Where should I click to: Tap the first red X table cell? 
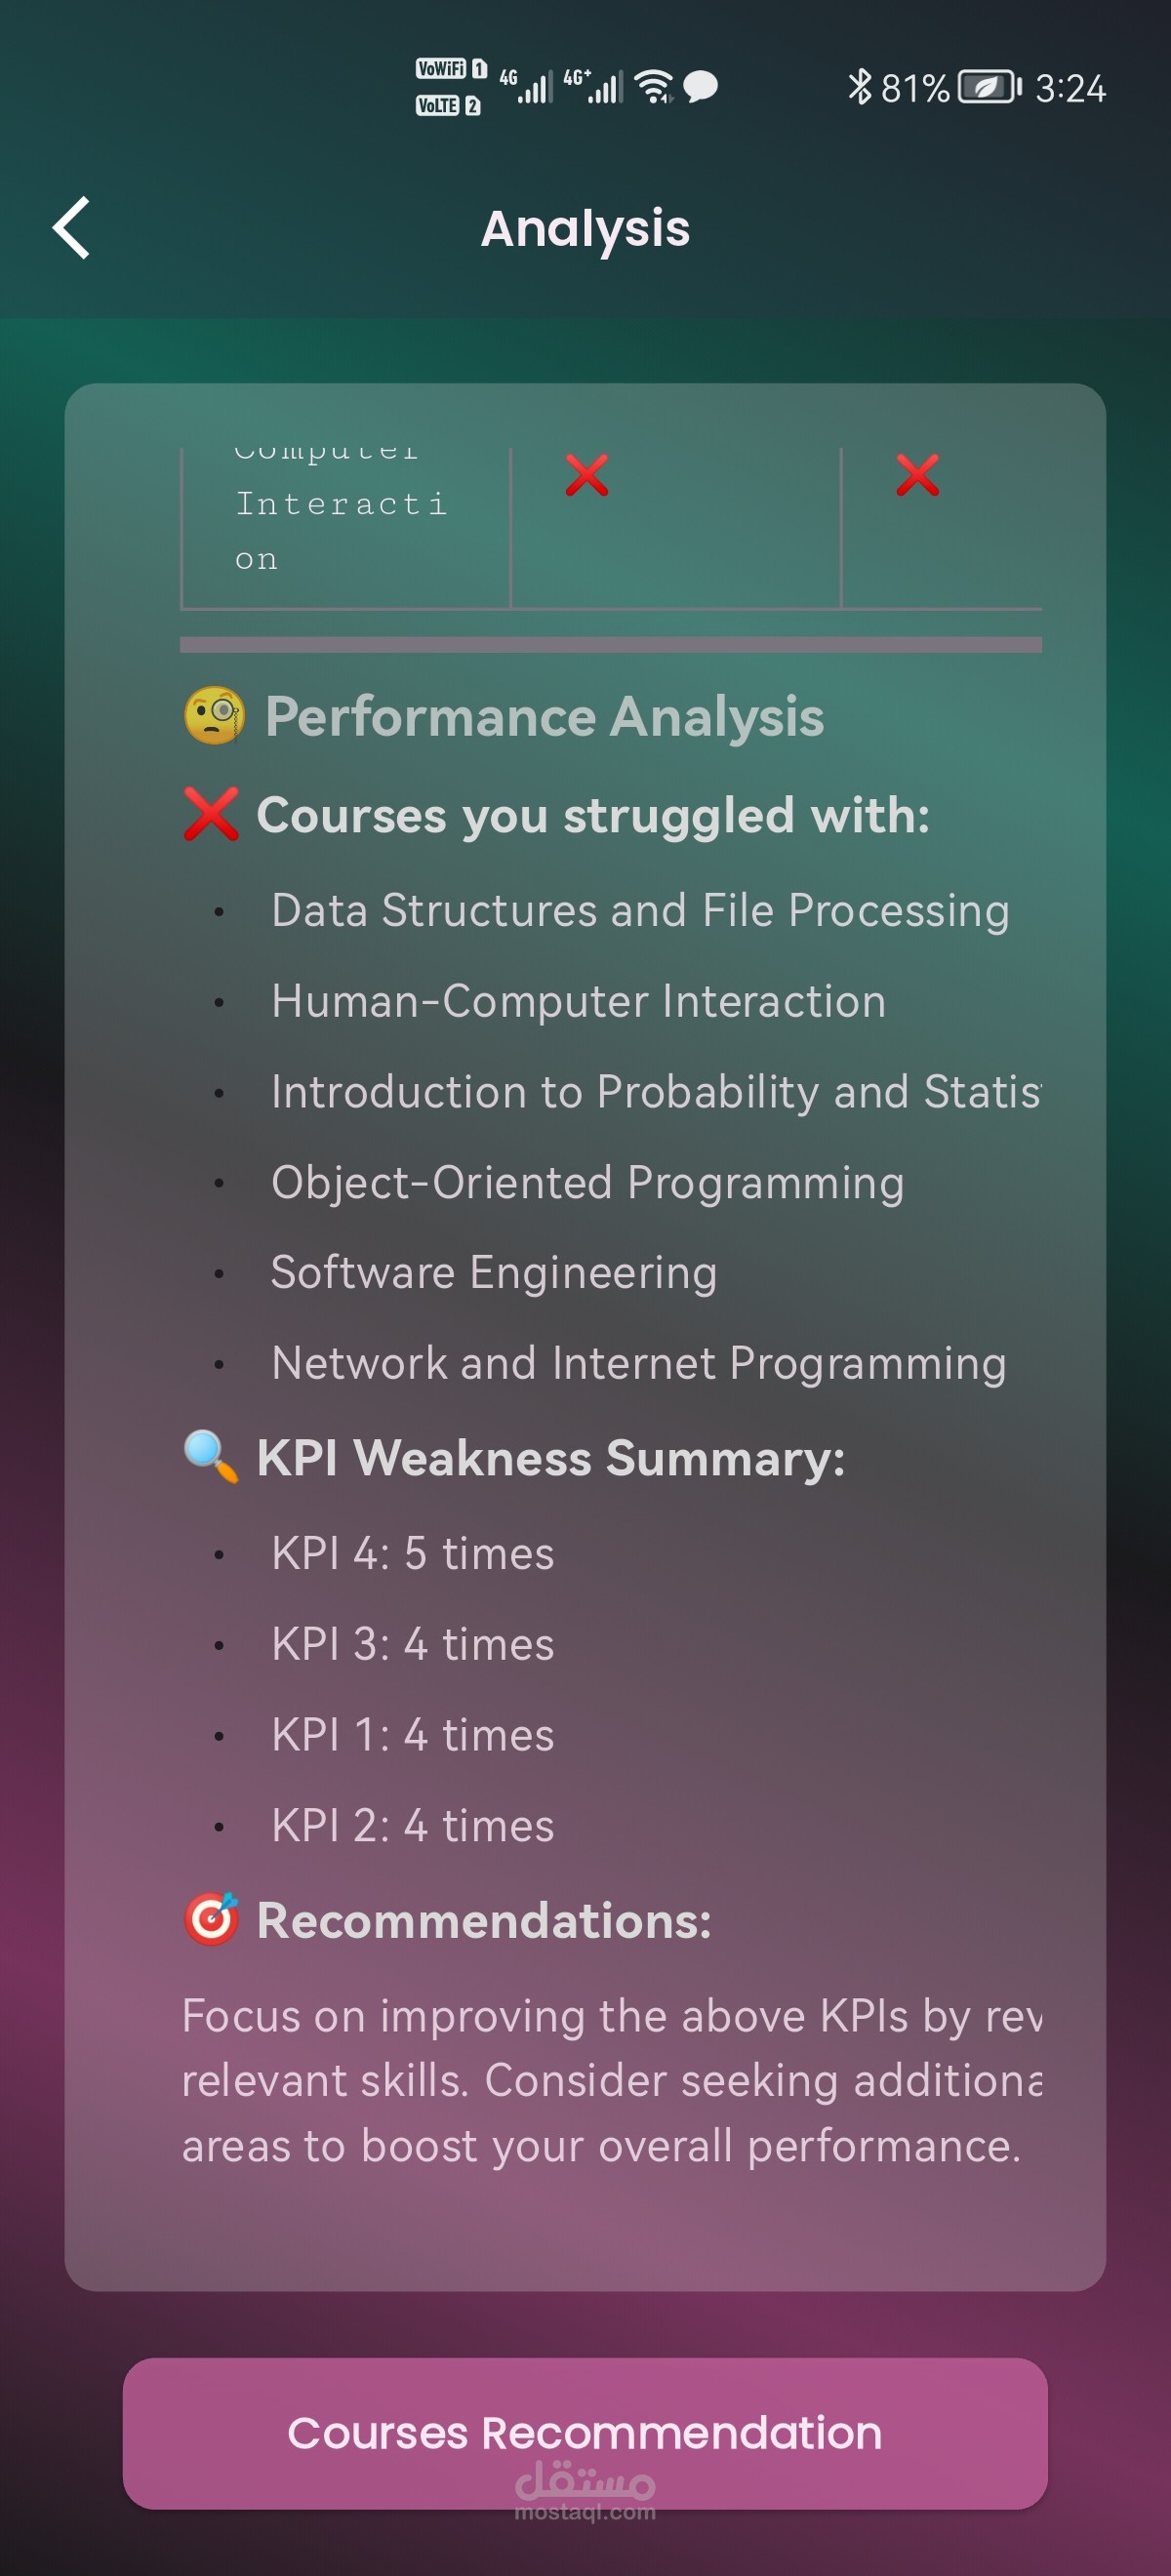click(587, 475)
